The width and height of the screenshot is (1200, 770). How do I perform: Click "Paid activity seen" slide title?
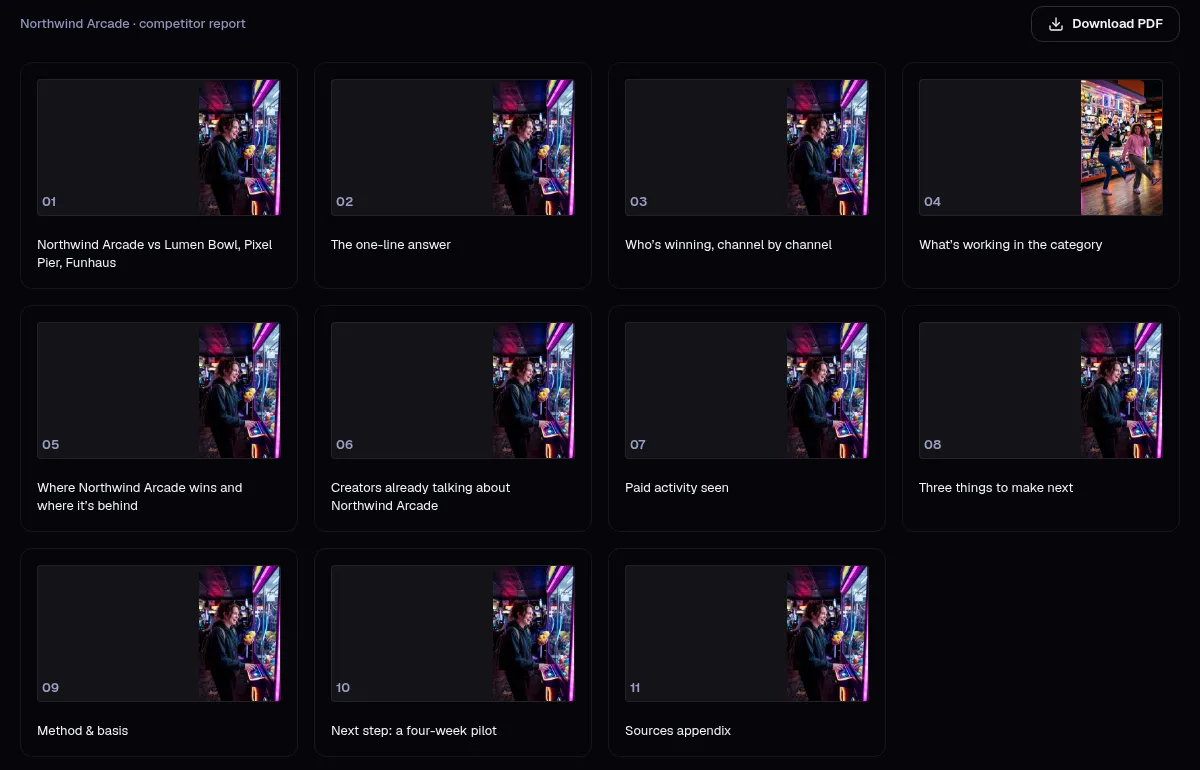677,488
